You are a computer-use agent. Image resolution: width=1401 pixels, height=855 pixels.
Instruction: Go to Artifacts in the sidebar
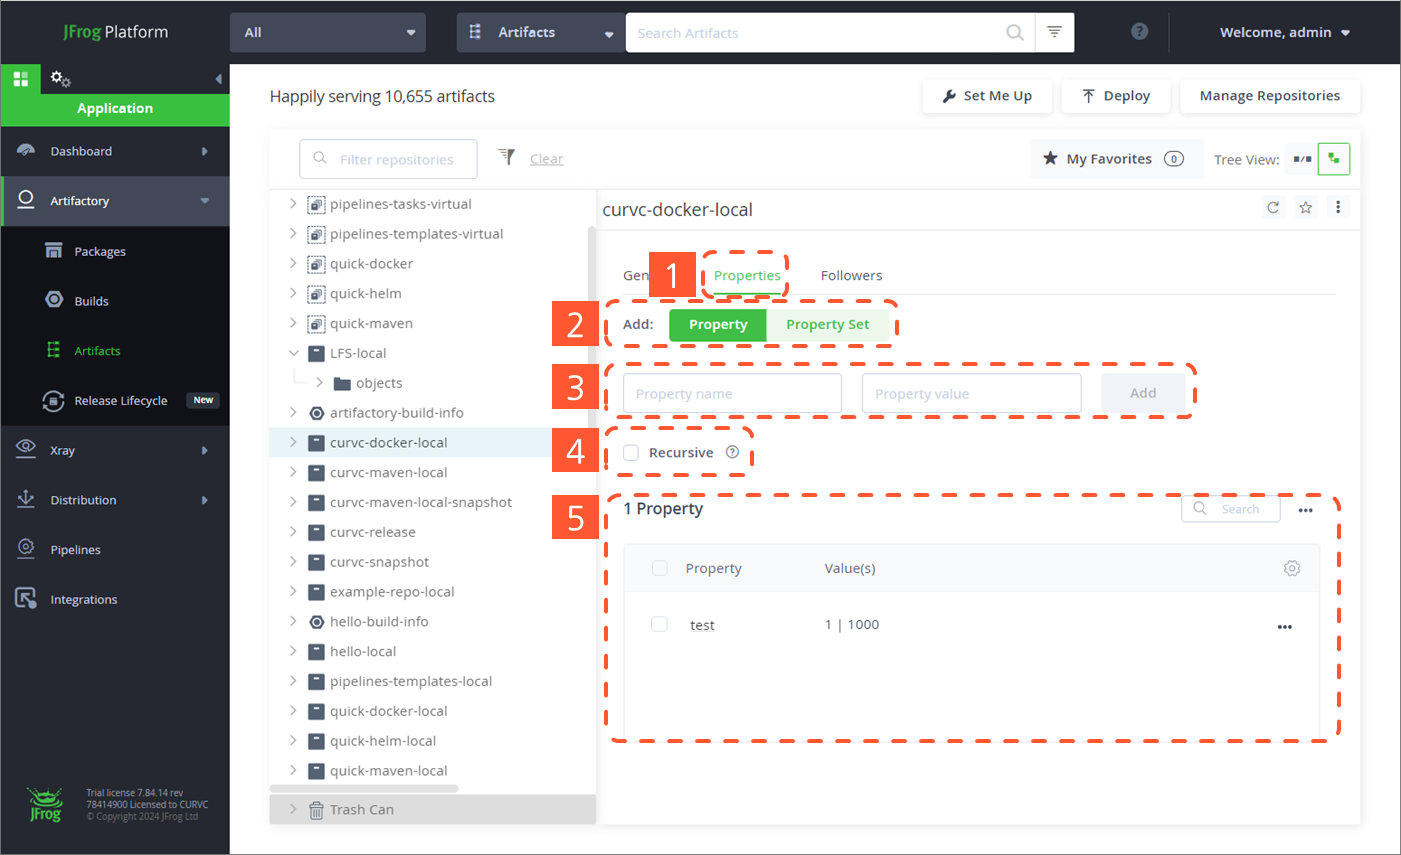click(97, 351)
